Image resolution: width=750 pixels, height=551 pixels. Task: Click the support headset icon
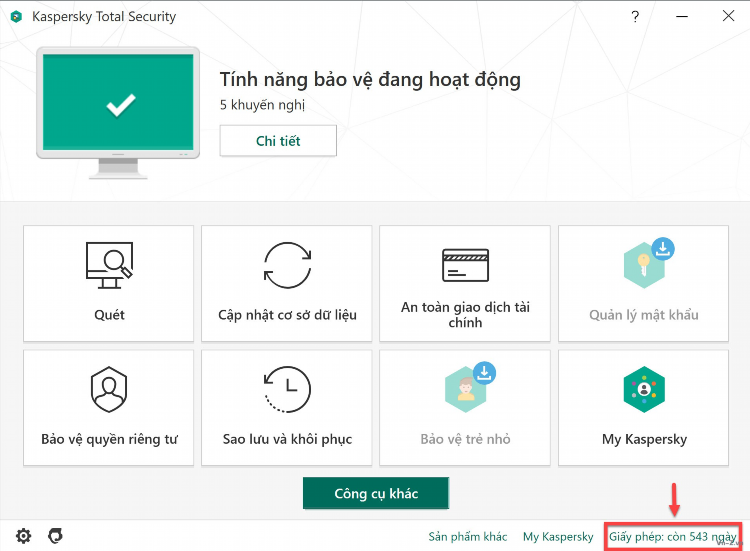pos(55,536)
